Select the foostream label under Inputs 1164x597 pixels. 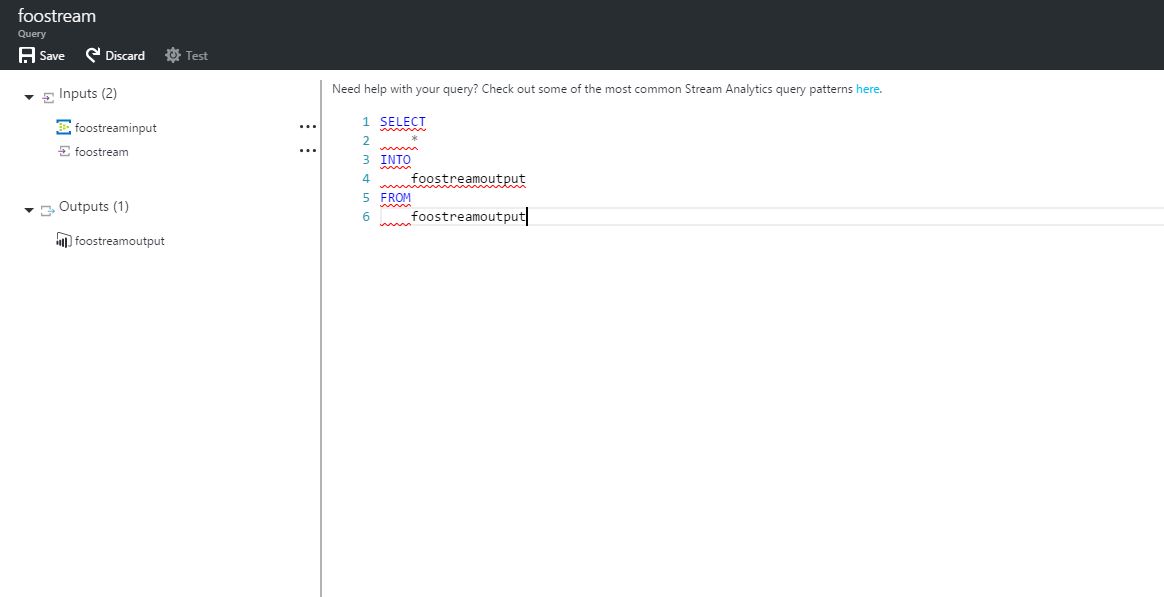click(x=101, y=152)
